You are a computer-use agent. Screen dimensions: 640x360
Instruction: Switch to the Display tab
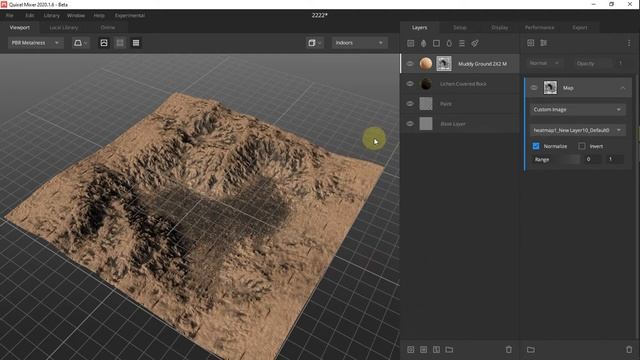(x=500, y=27)
